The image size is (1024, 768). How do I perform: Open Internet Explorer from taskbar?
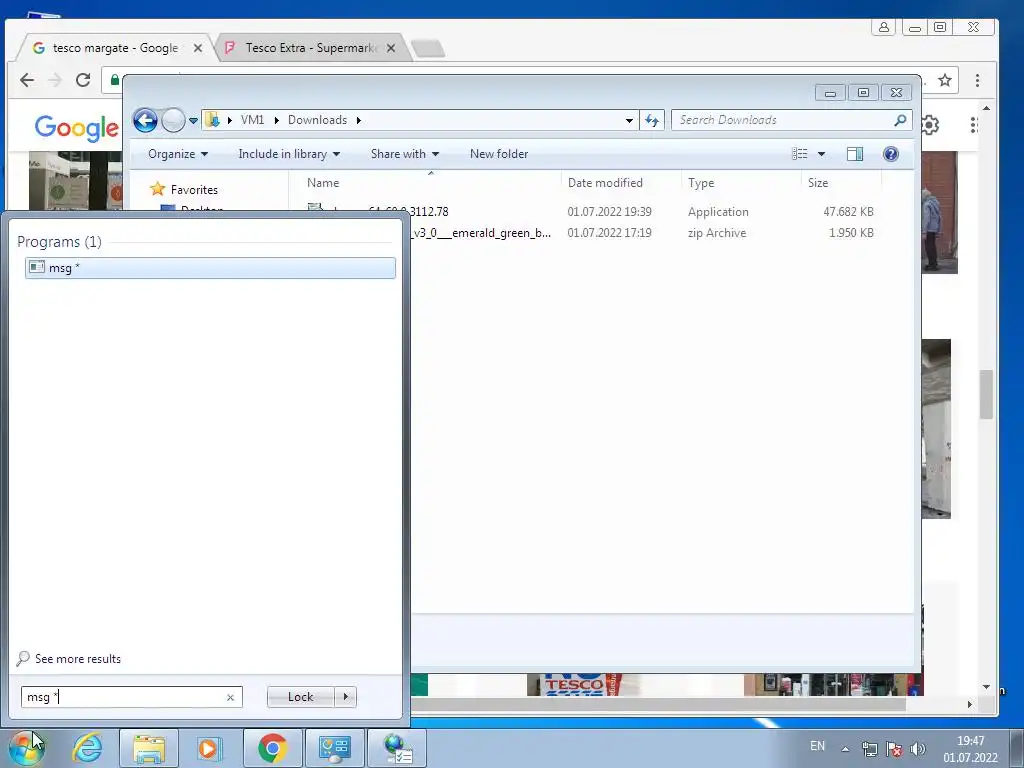tap(88, 748)
